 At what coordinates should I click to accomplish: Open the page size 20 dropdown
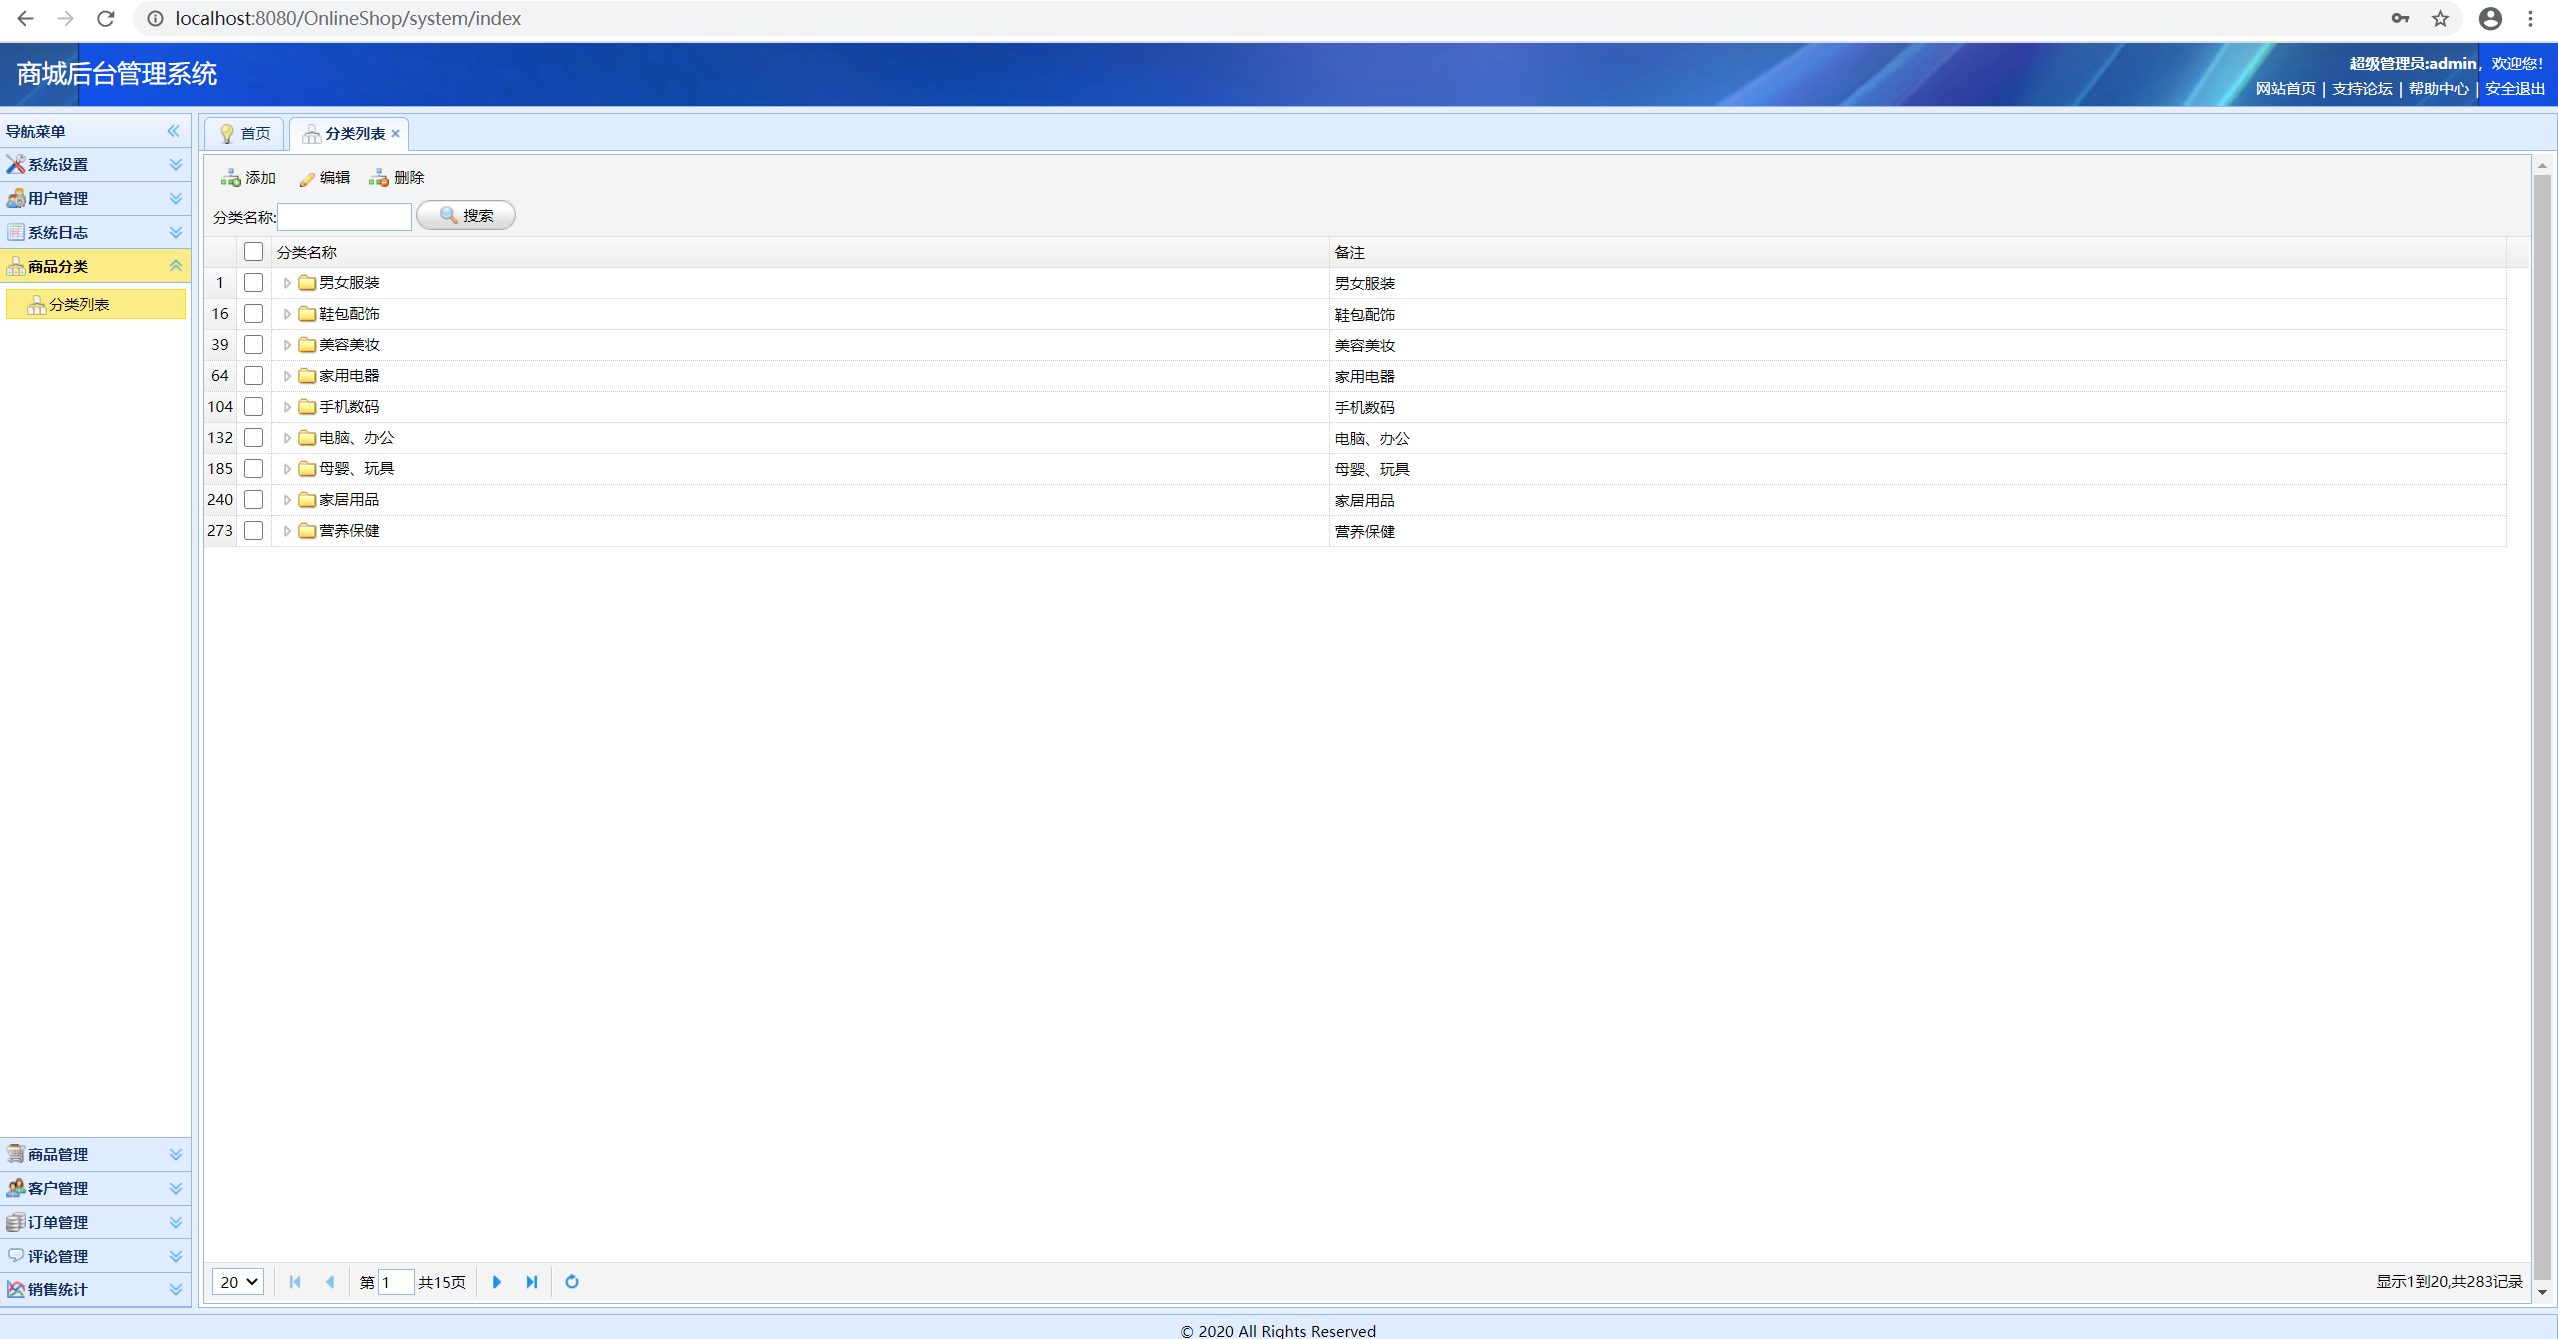coord(238,1282)
